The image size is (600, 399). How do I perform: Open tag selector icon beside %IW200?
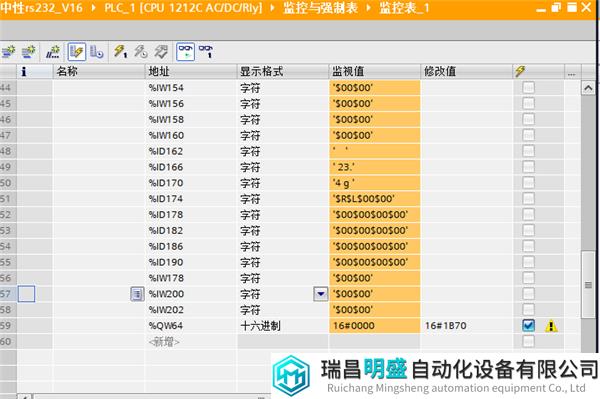pos(137,294)
